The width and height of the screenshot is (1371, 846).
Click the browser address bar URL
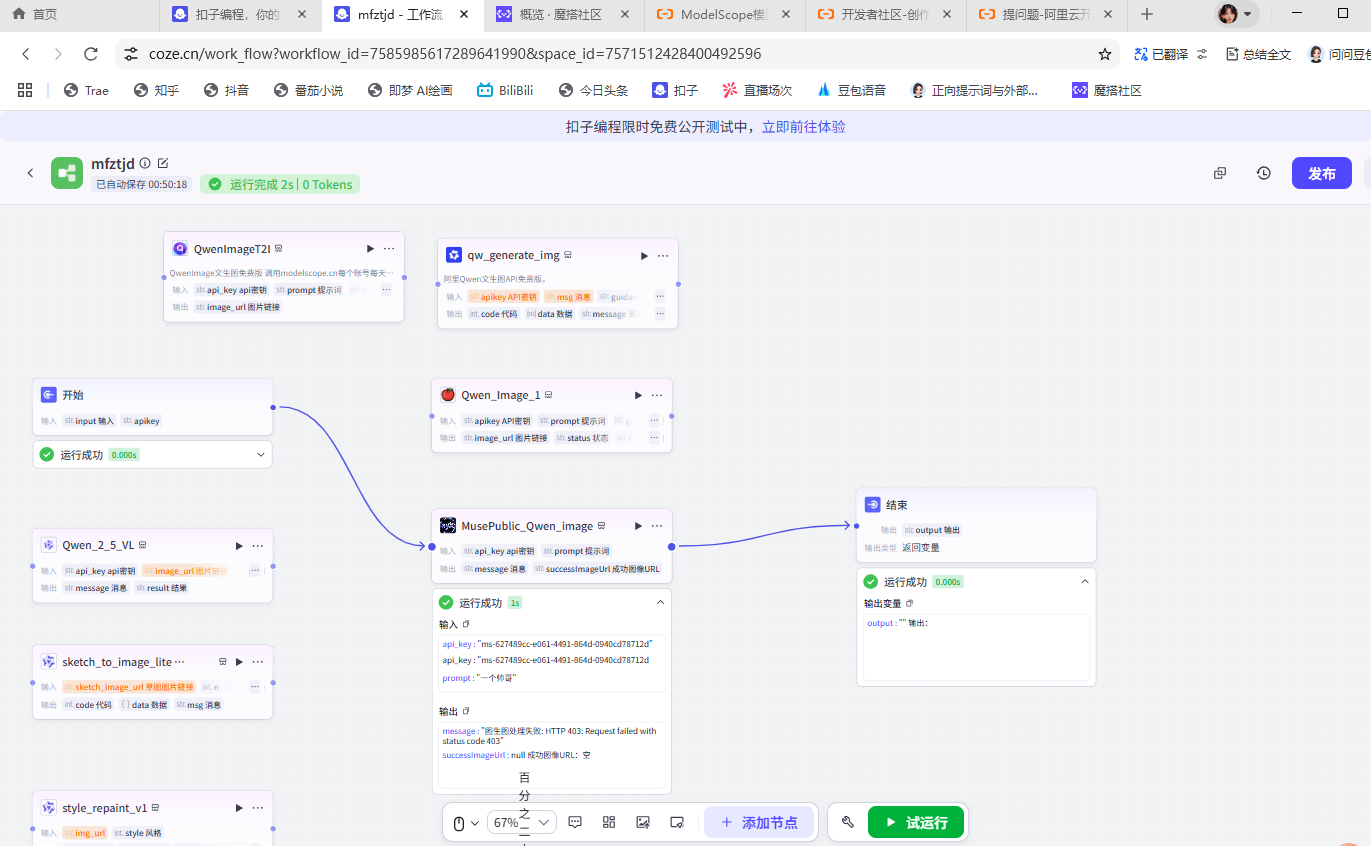pyautogui.click(x=455, y=54)
